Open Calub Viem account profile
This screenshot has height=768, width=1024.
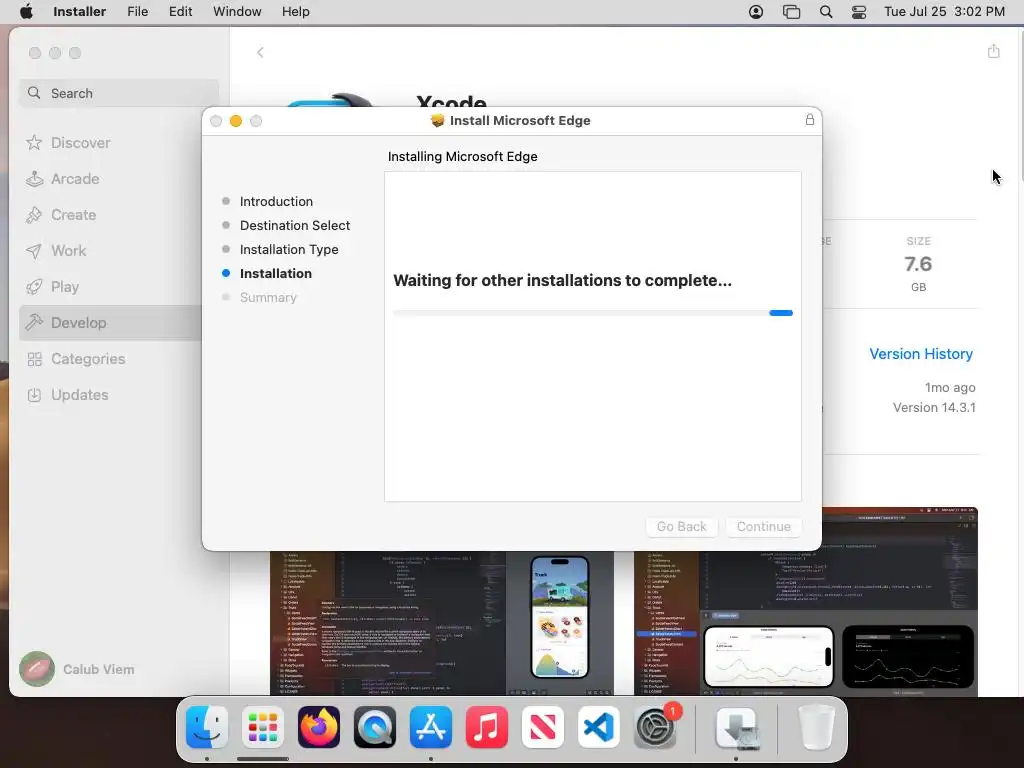coord(77,669)
